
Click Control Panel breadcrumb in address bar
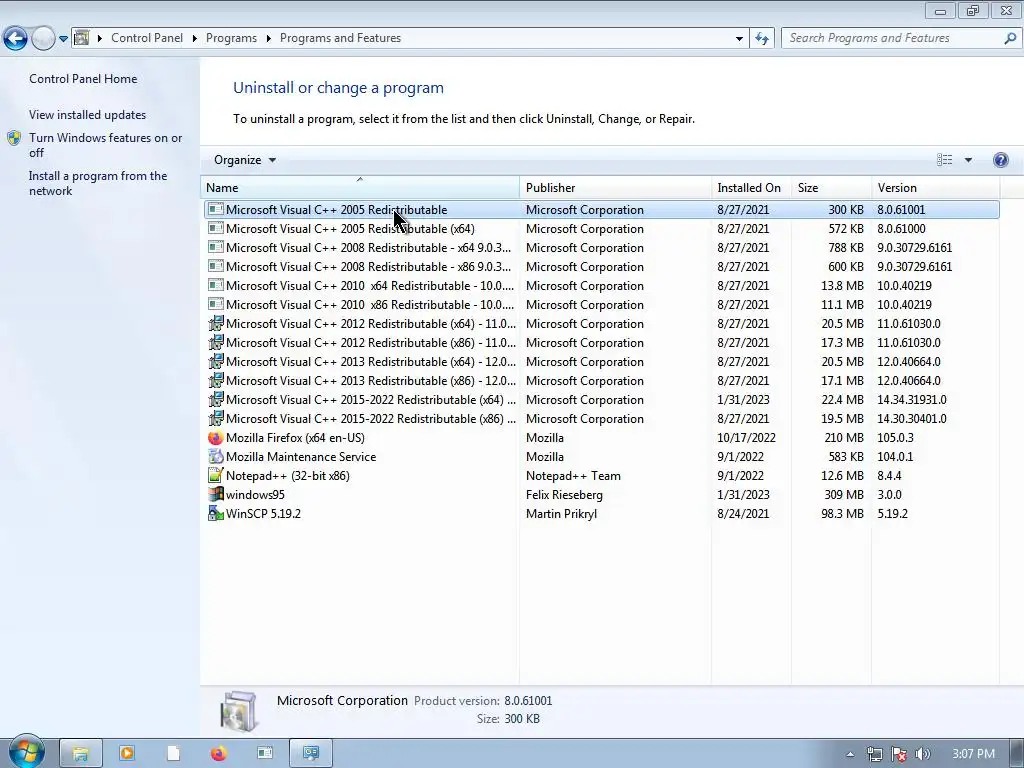point(147,38)
